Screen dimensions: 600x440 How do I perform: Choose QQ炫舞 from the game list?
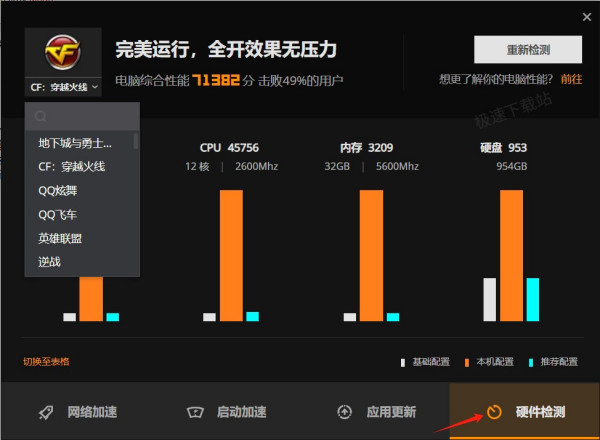pos(57,191)
